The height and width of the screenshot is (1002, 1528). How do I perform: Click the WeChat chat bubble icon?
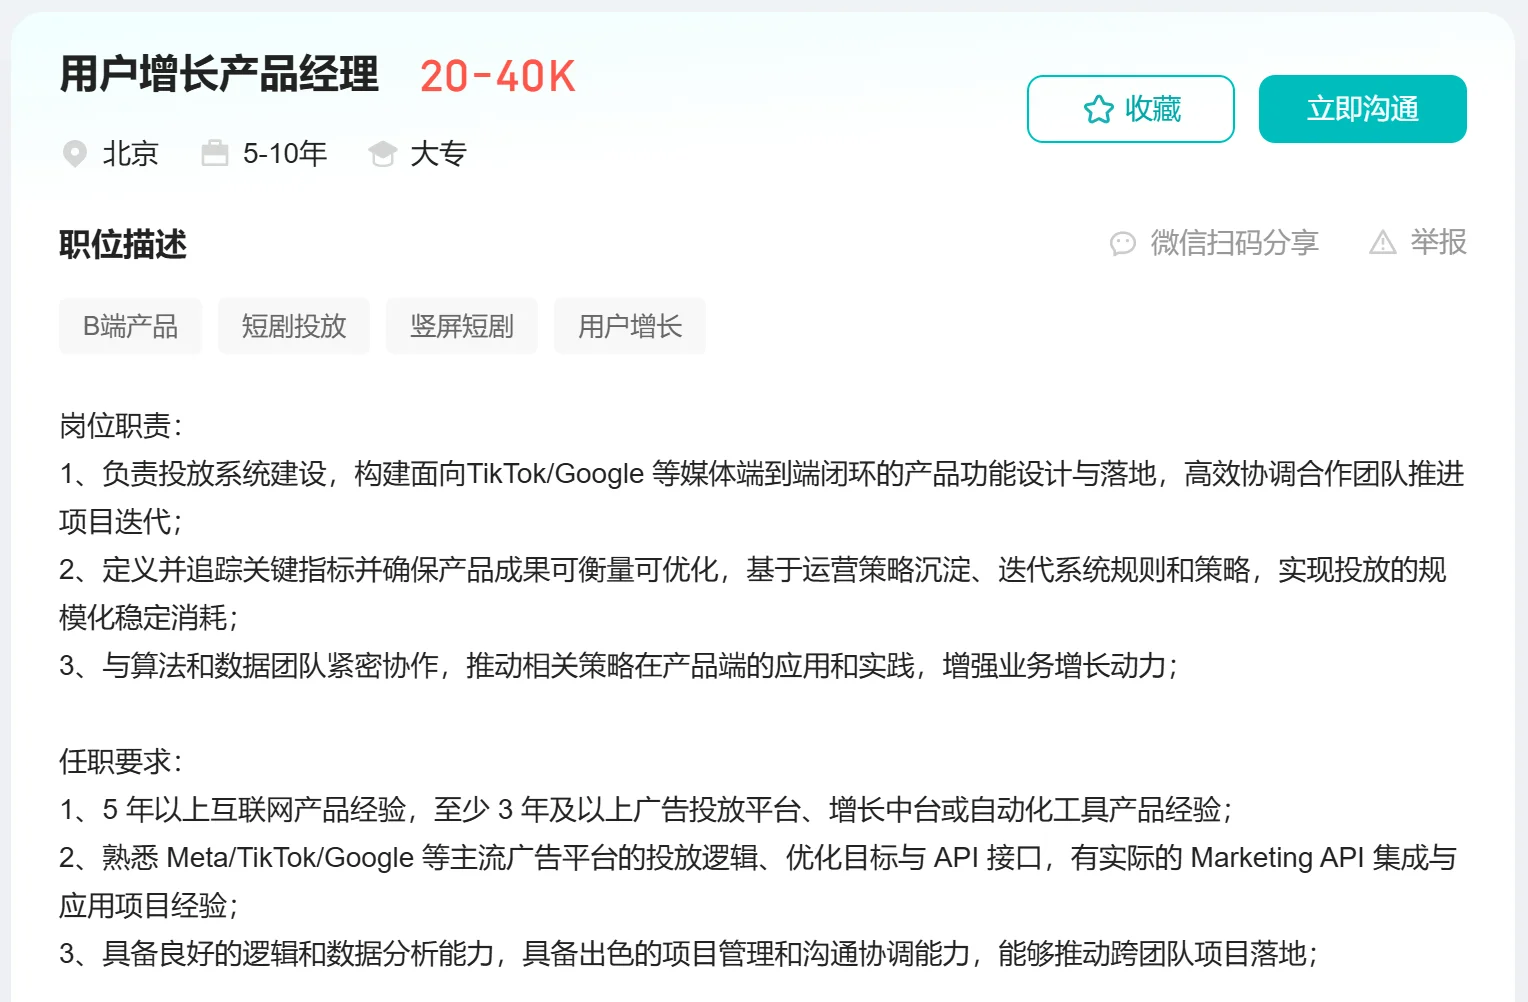pyautogui.click(x=1123, y=243)
